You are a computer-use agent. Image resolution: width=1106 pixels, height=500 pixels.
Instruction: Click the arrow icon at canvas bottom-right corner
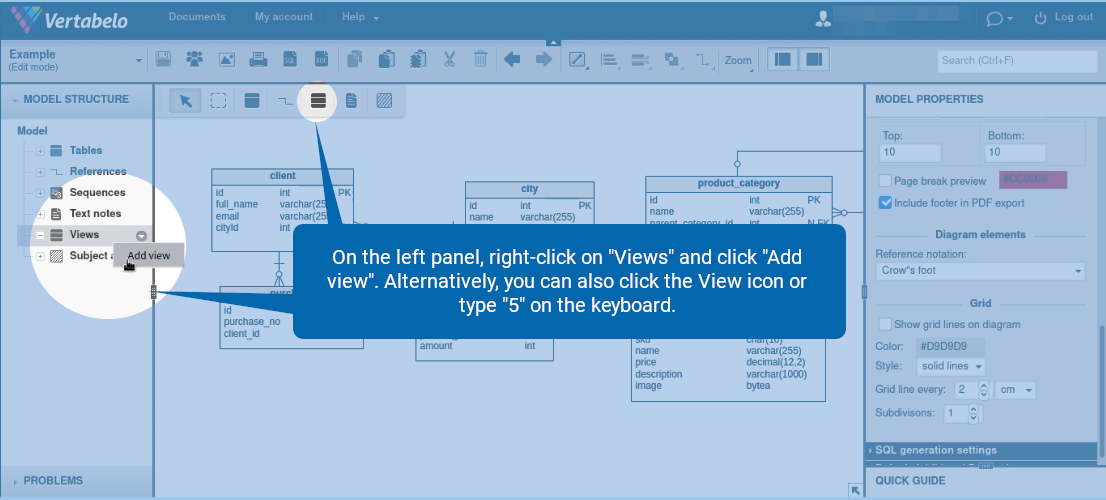tap(856, 490)
